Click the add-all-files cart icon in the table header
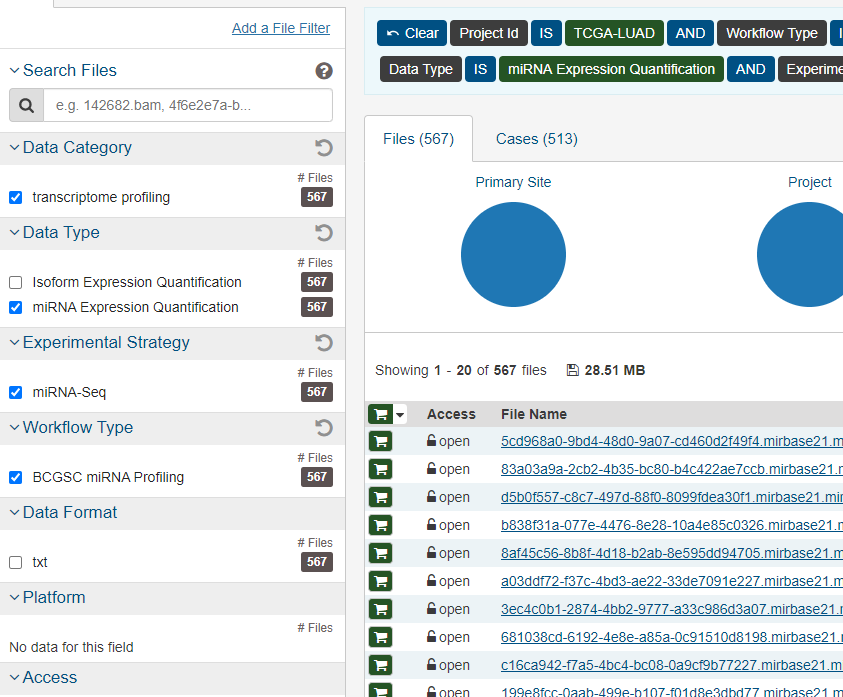843x697 pixels. click(381, 414)
